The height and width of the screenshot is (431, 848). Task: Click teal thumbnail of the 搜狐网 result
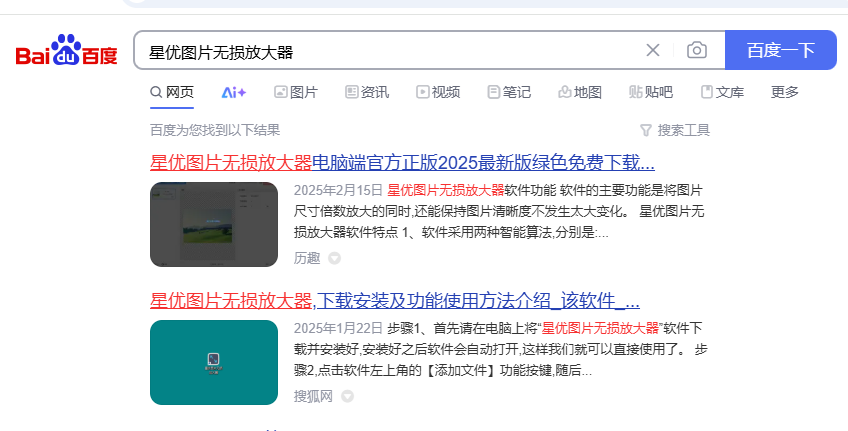tap(214, 362)
